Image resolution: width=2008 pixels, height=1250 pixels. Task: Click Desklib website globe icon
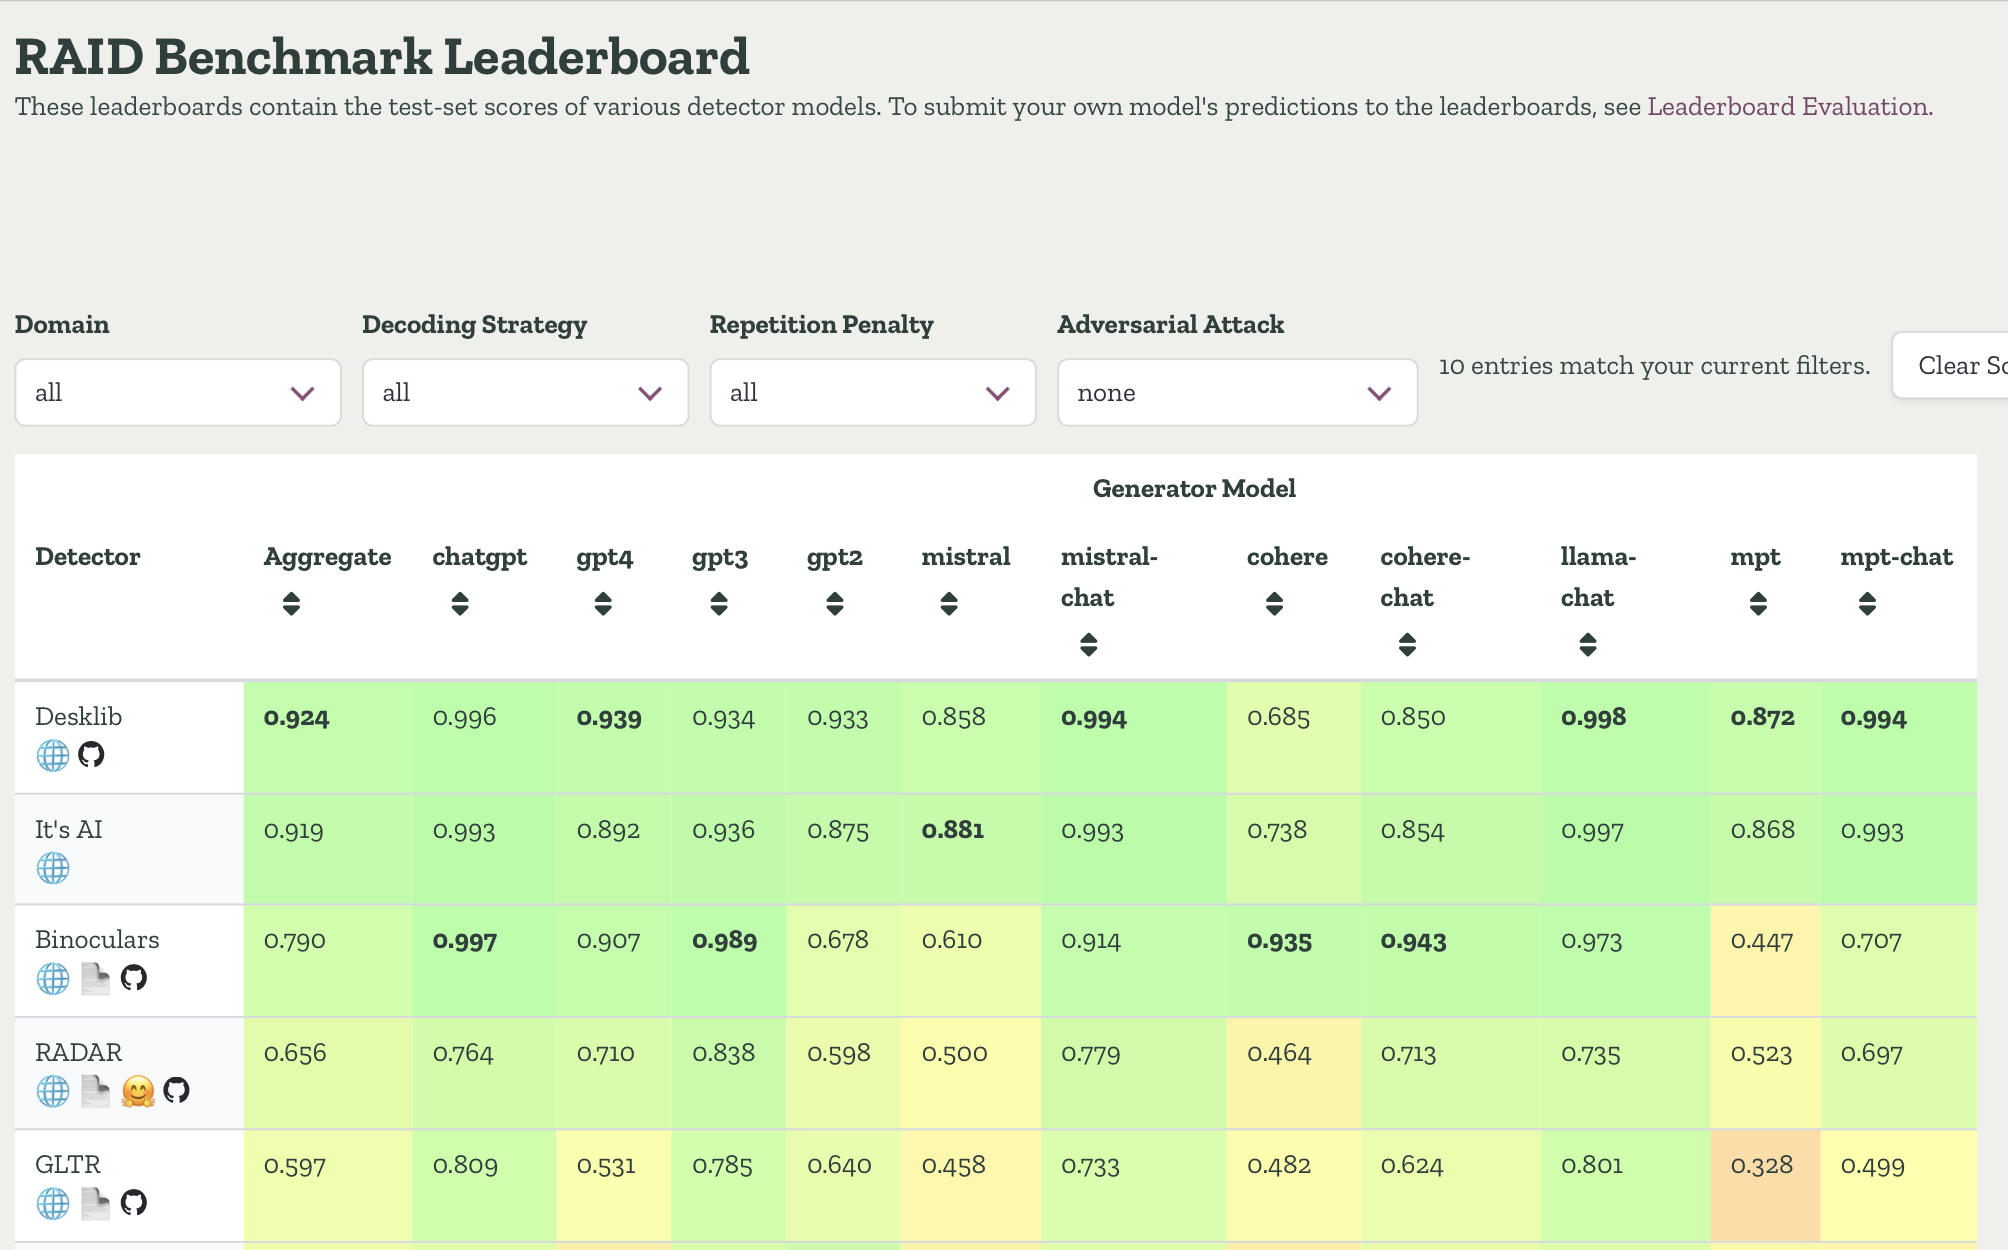tap(53, 755)
